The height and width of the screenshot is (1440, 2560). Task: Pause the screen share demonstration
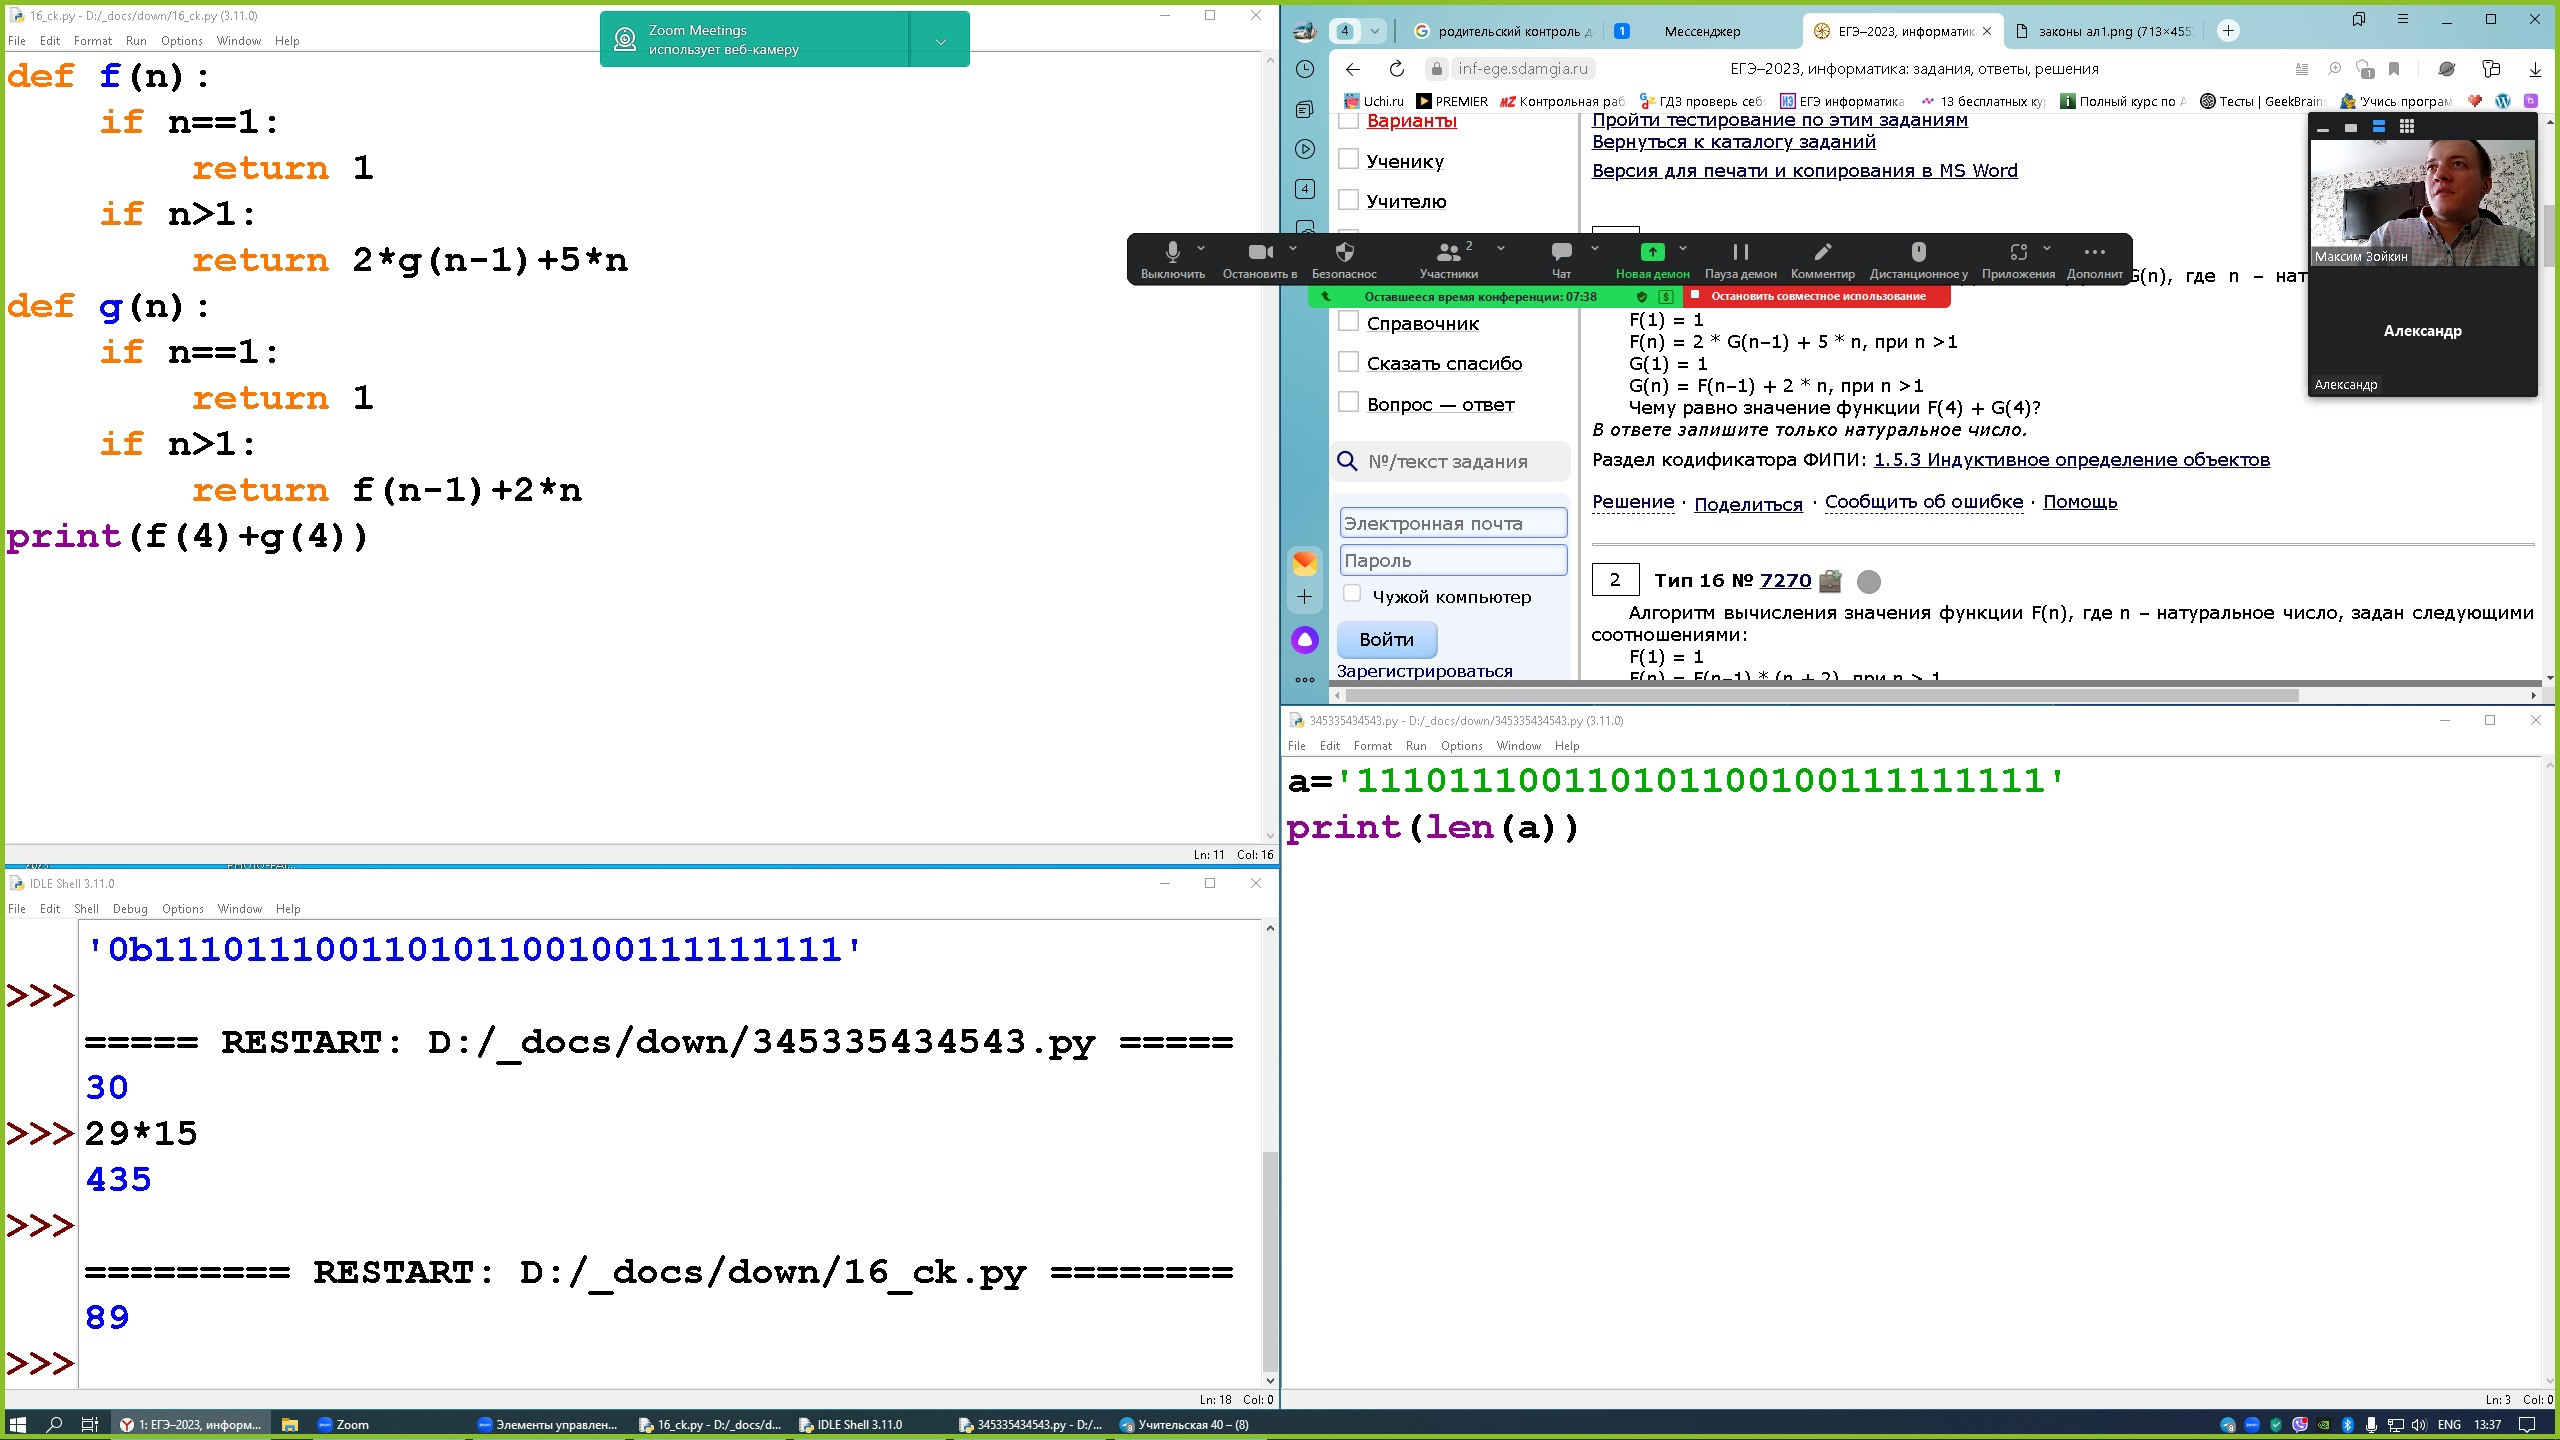click(1740, 252)
